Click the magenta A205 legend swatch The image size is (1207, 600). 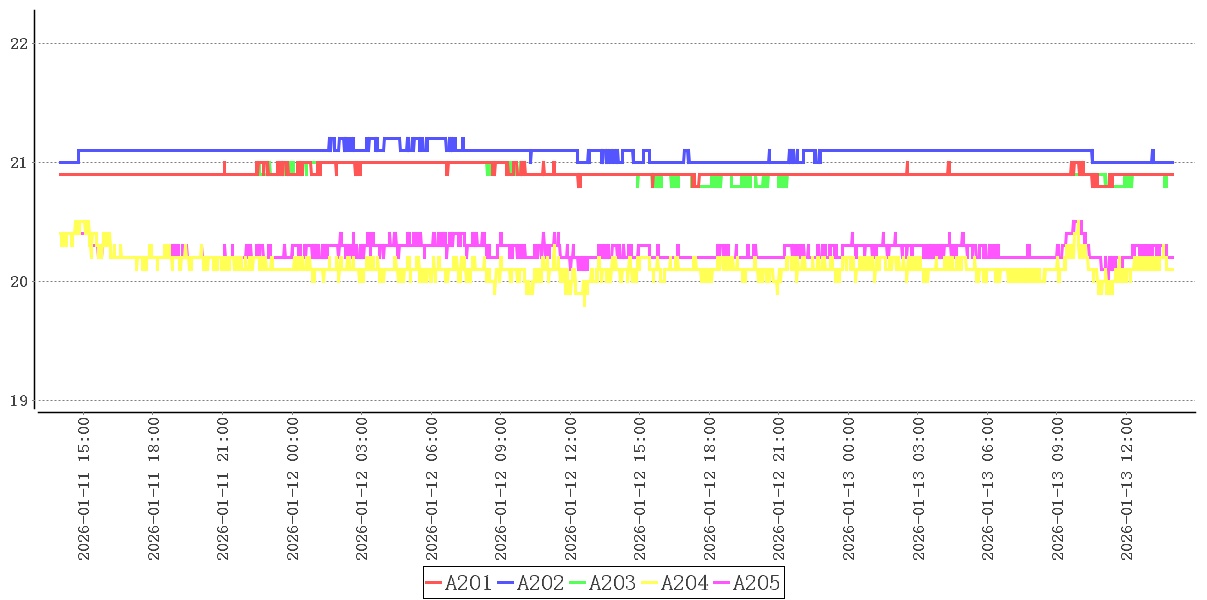[722, 583]
